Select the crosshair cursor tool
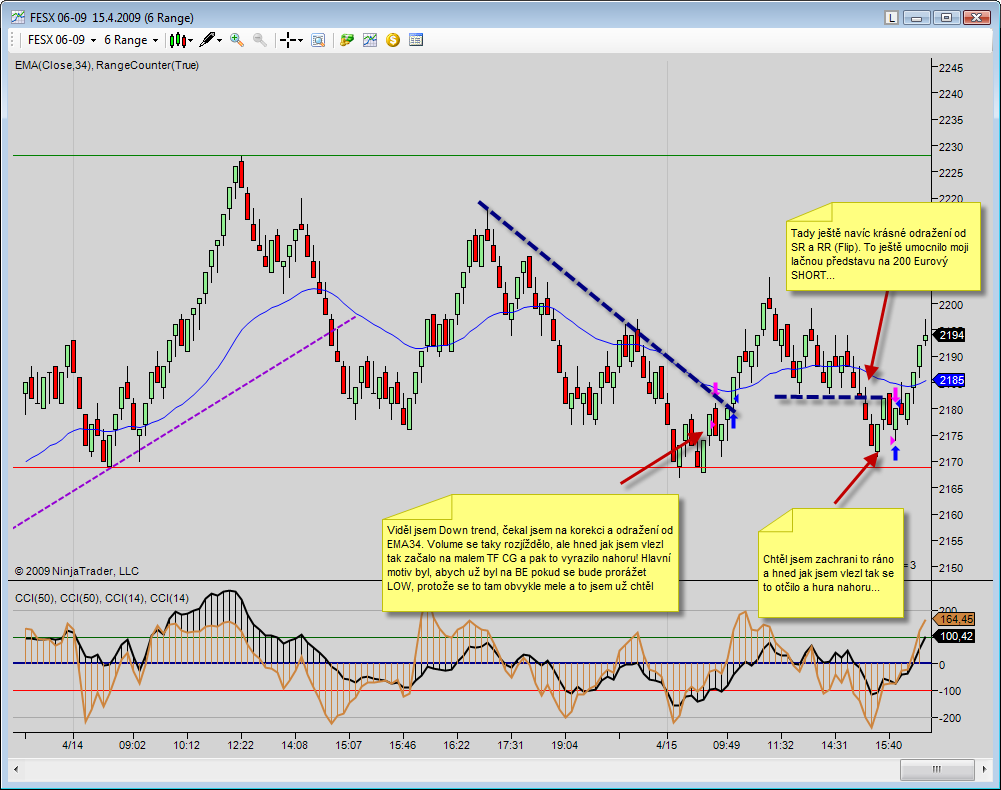The height and width of the screenshot is (790, 1001). coord(288,40)
